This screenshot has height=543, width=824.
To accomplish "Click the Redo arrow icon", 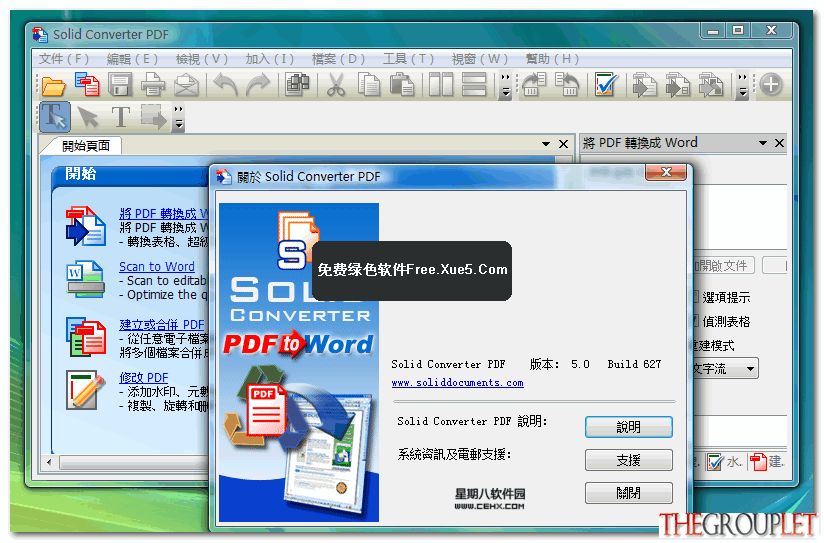I will point(258,85).
